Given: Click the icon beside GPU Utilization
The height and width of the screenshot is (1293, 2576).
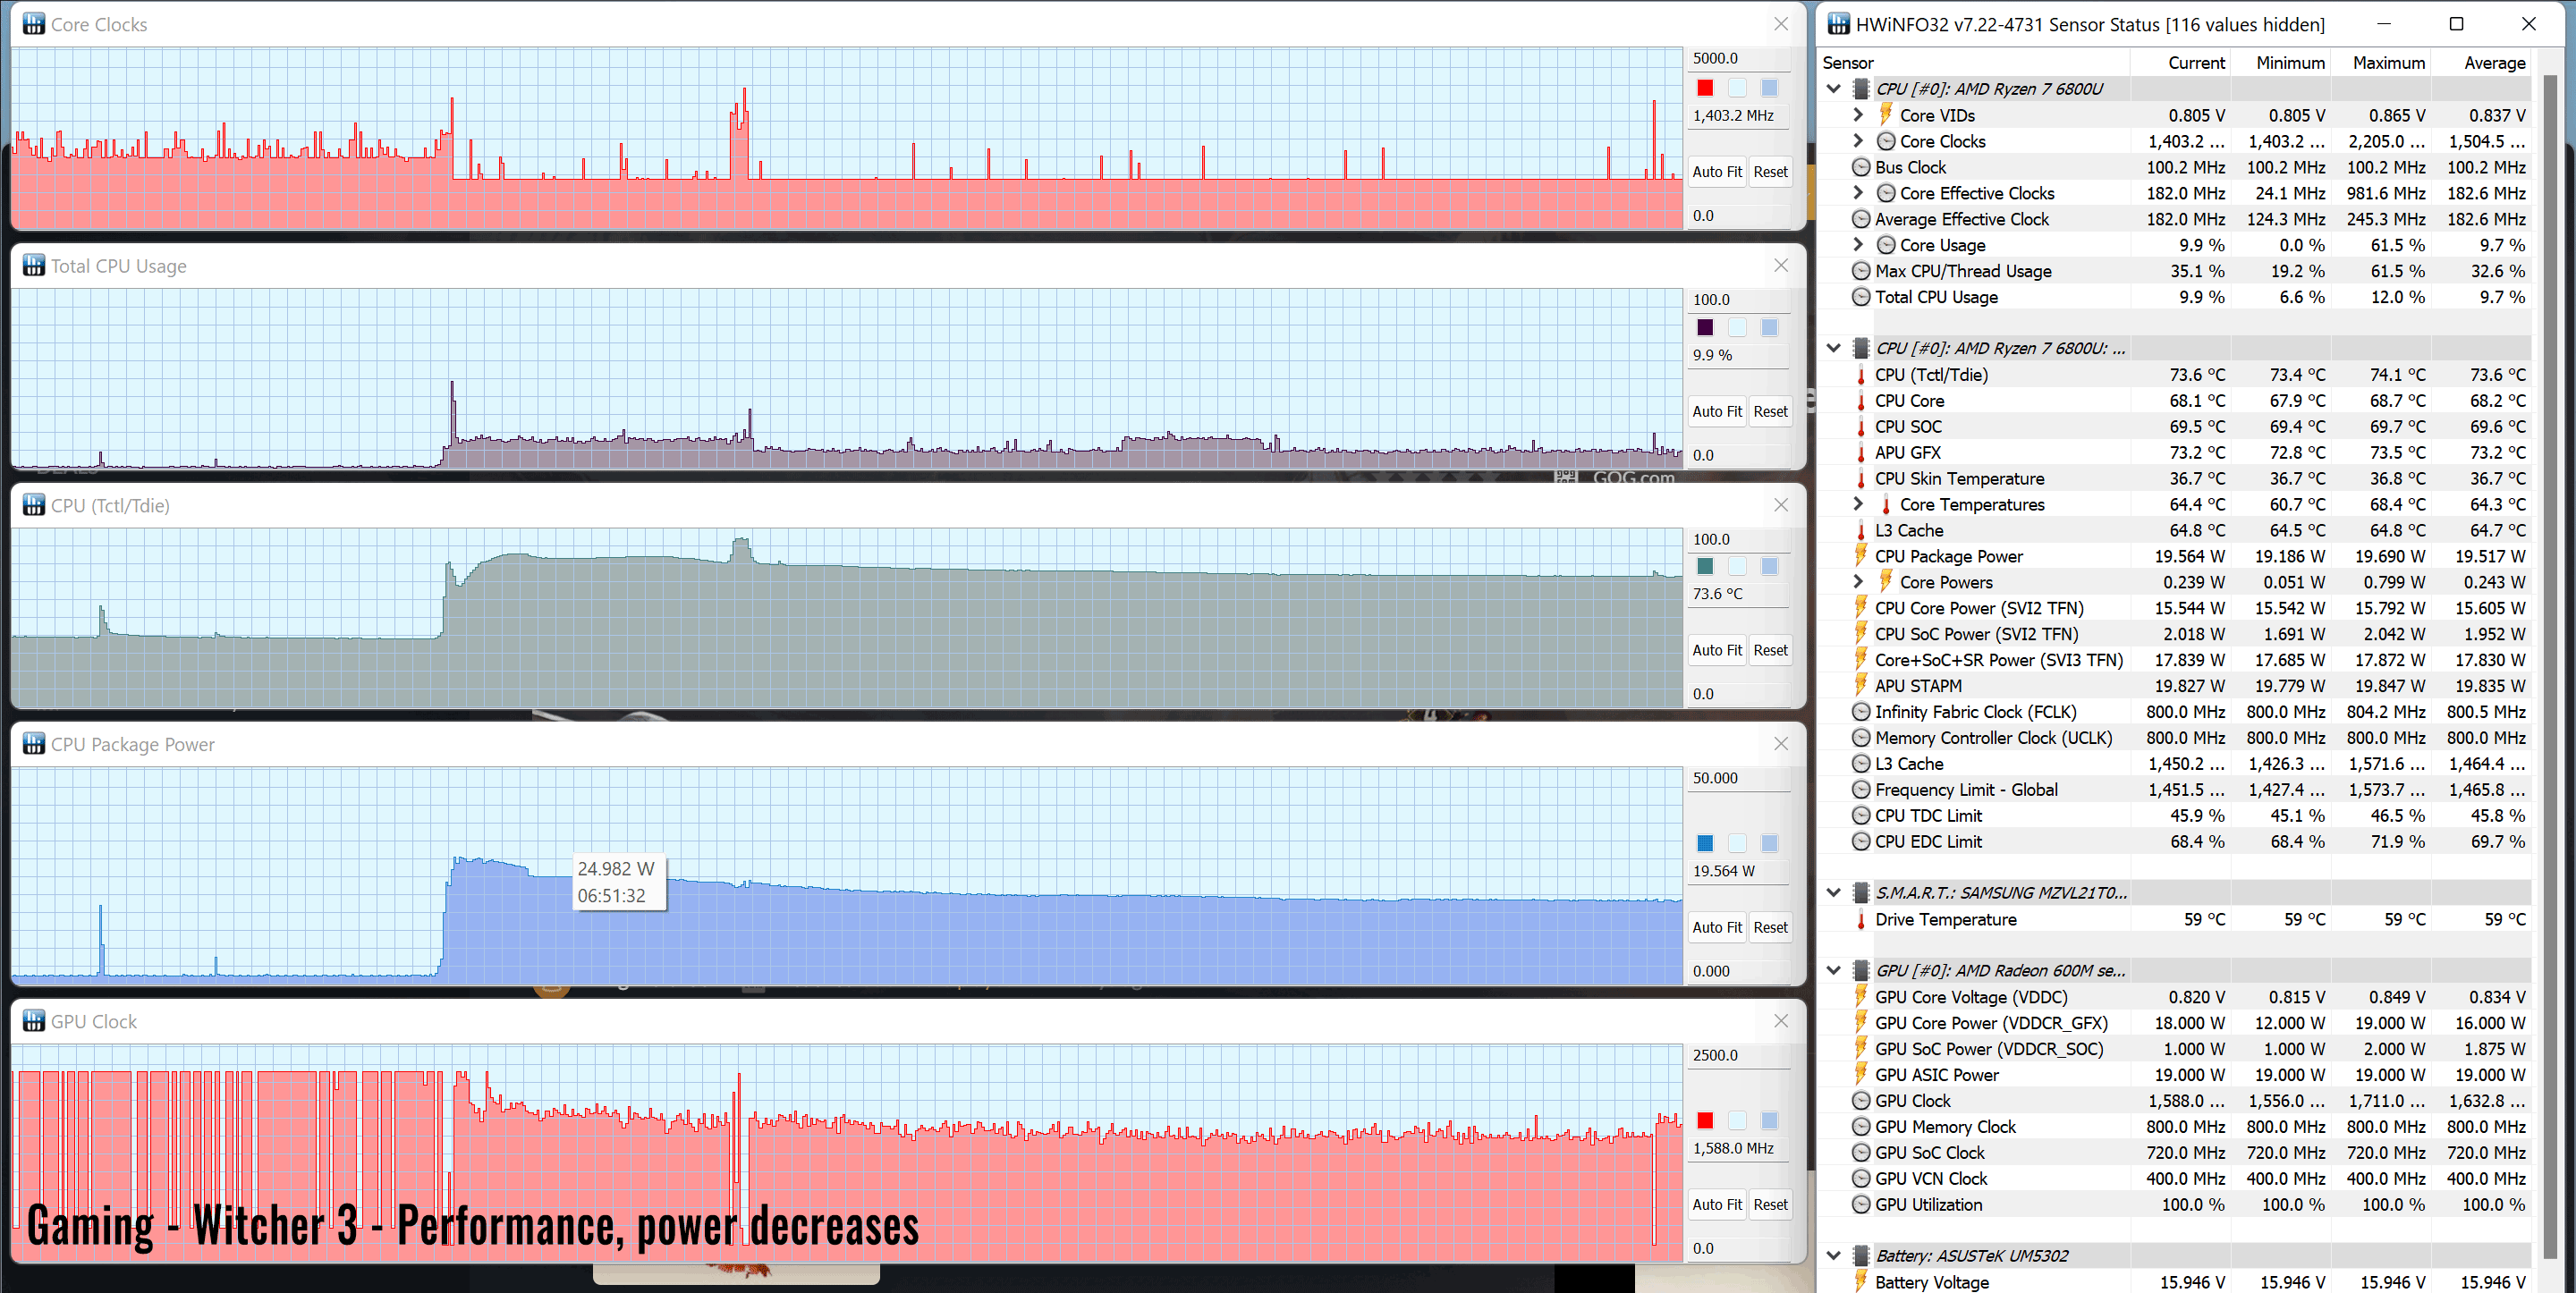Looking at the screenshot, I should (1861, 1205).
